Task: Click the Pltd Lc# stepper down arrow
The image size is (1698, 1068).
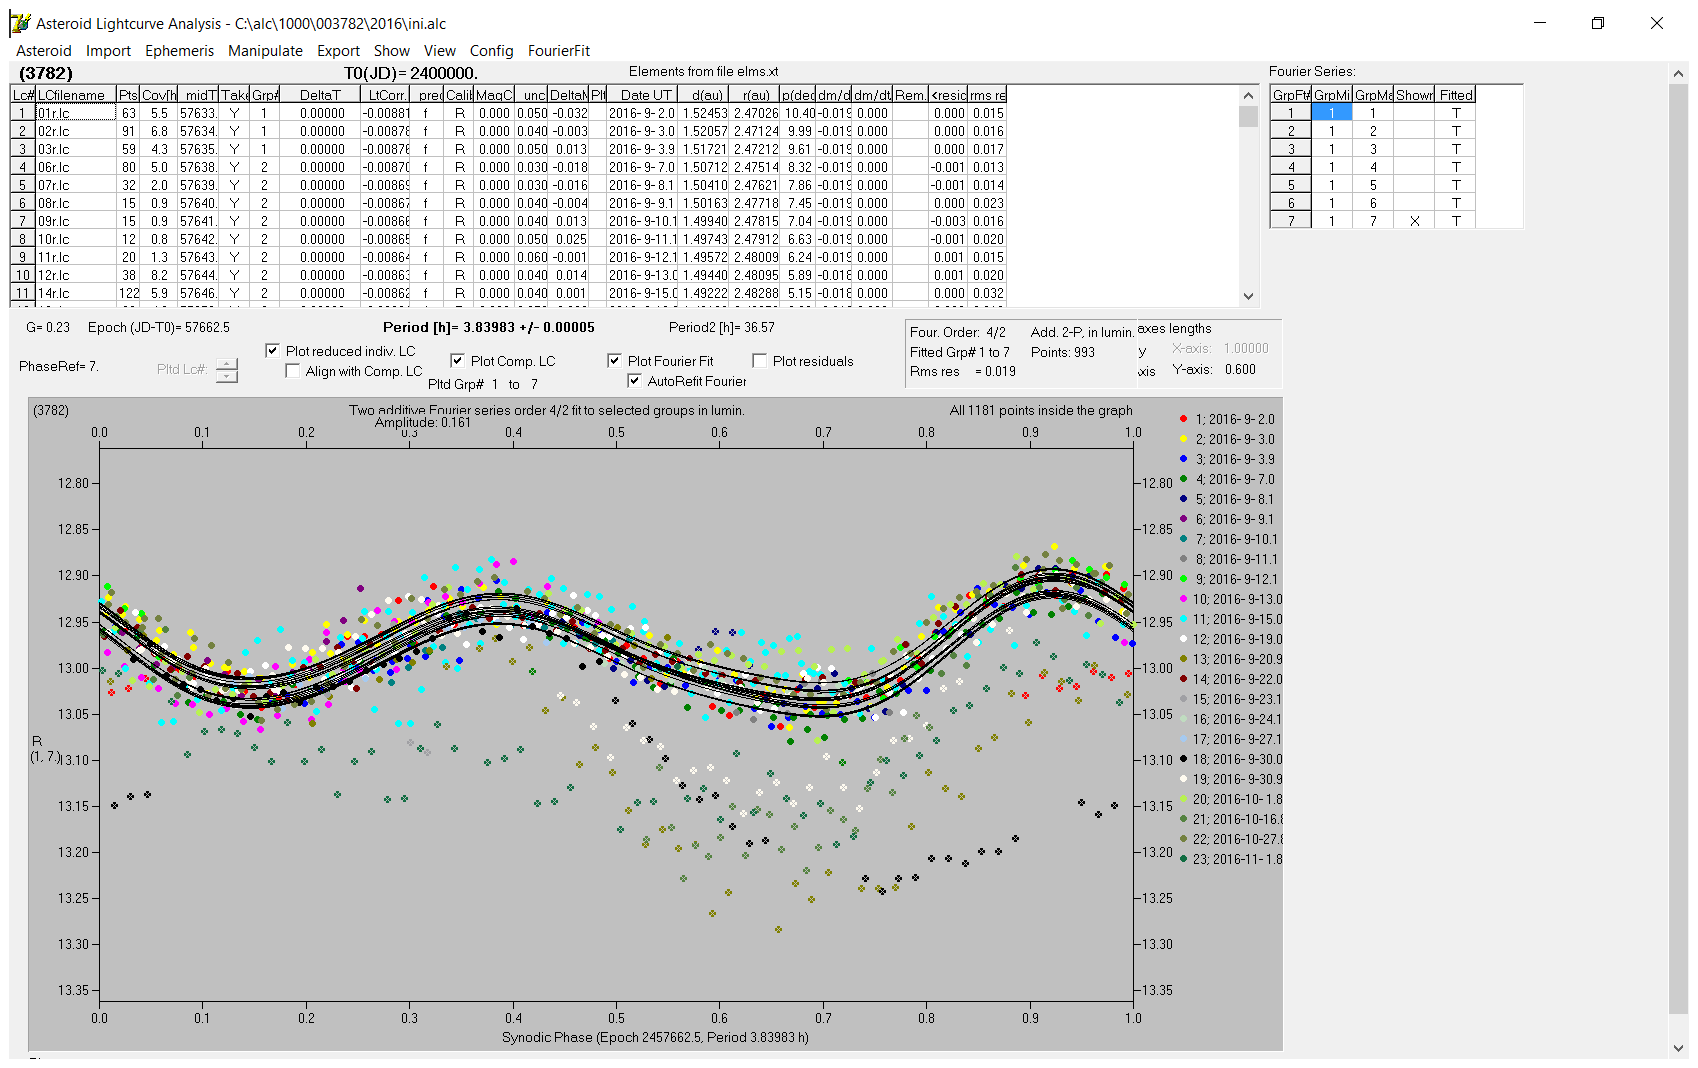Action: (227, 376)
